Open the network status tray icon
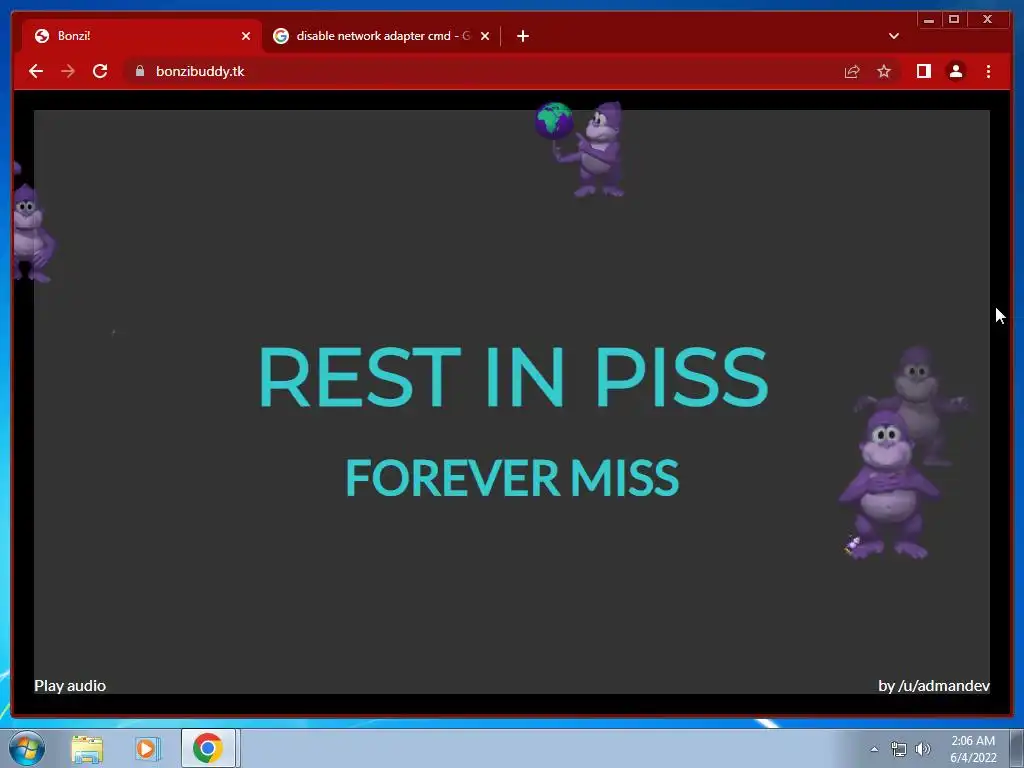Screen dimensions: 1024x768 tap(899, 749)
